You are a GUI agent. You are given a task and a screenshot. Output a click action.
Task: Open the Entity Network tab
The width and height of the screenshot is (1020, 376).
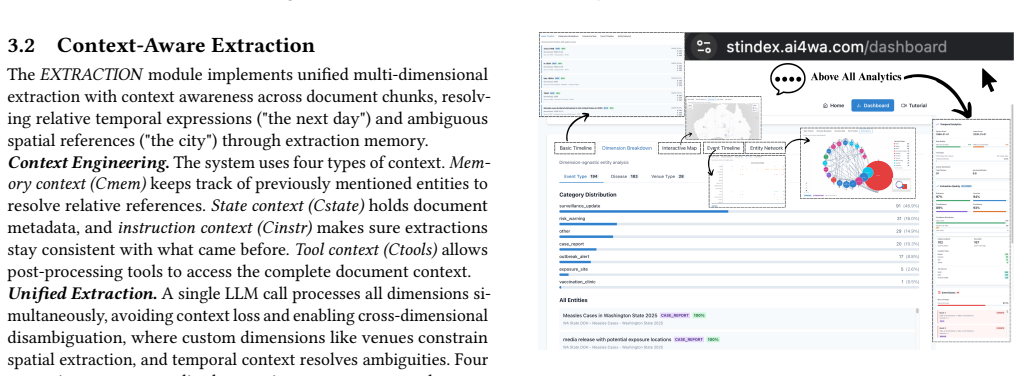[766, 148]
